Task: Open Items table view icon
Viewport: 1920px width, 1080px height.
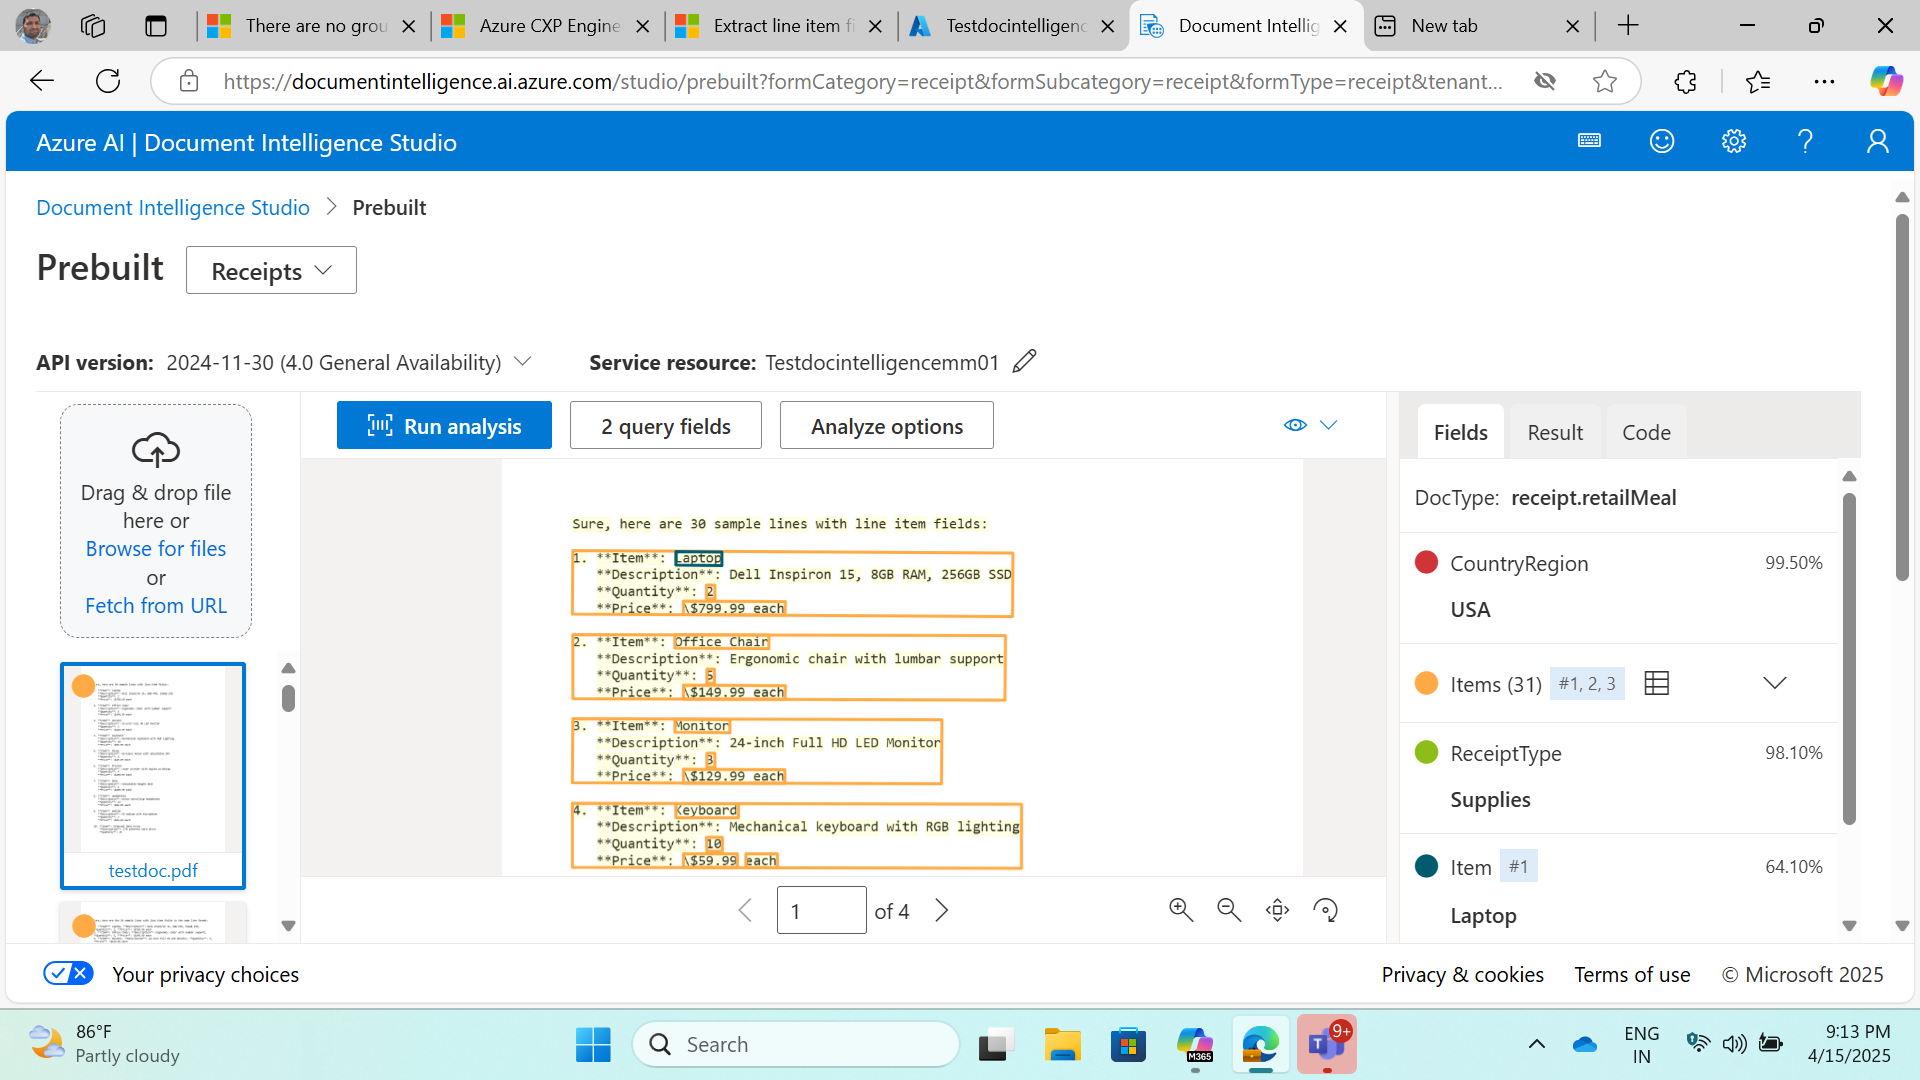Action: tap(1656, 683)
